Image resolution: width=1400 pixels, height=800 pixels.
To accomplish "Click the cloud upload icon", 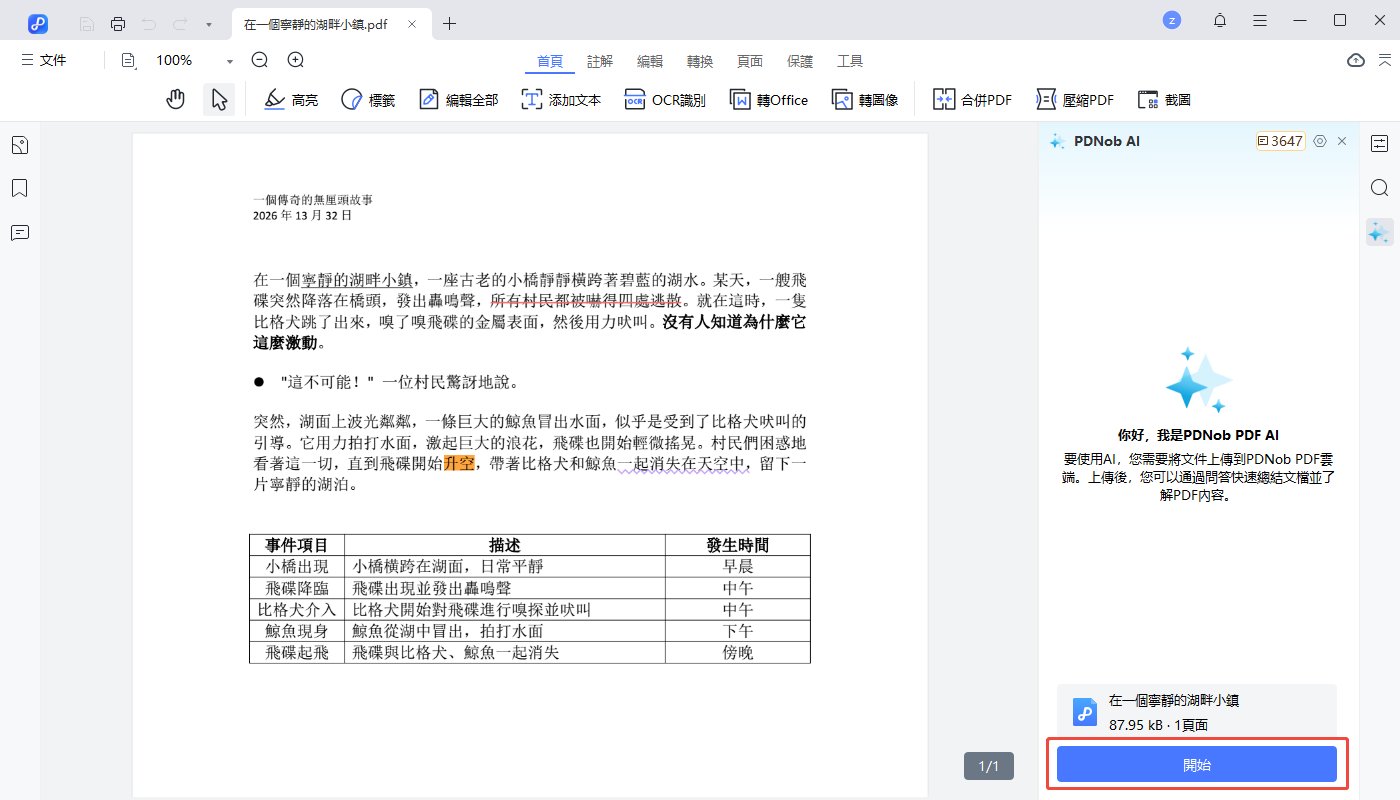I will coord(1355,60).
